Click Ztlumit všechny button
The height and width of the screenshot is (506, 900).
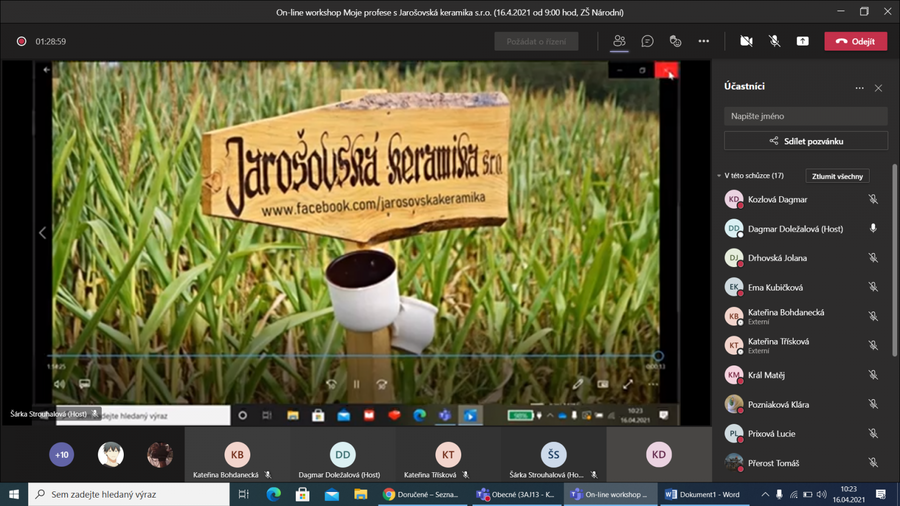(837, 176)
